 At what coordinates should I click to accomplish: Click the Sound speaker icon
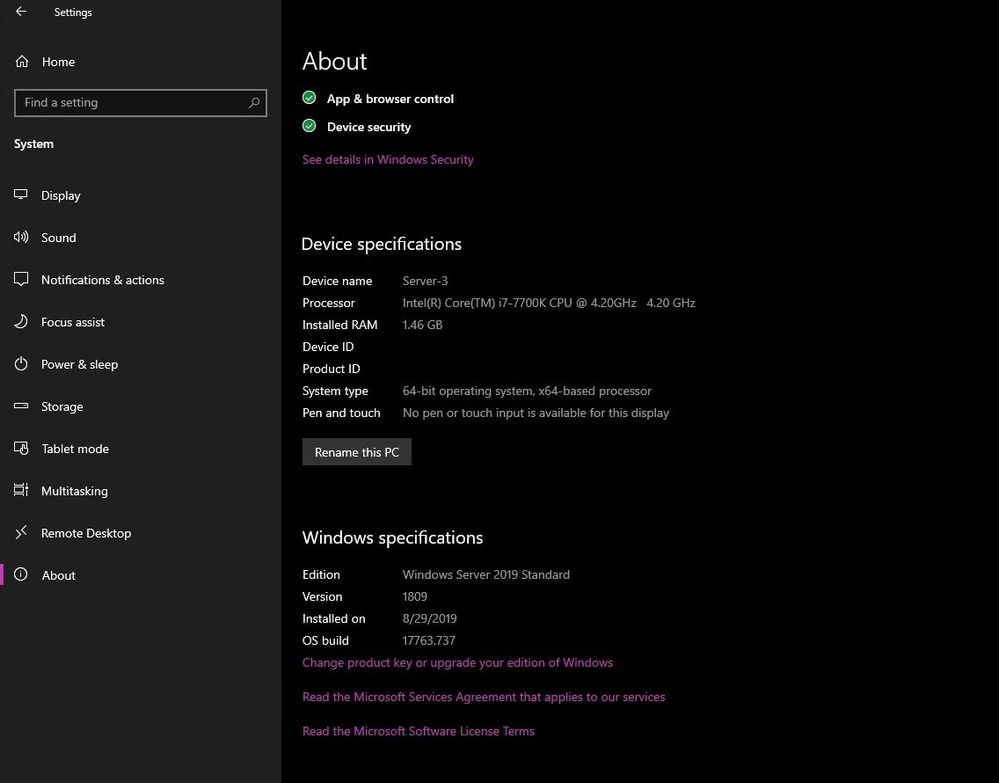click(21, 238)
